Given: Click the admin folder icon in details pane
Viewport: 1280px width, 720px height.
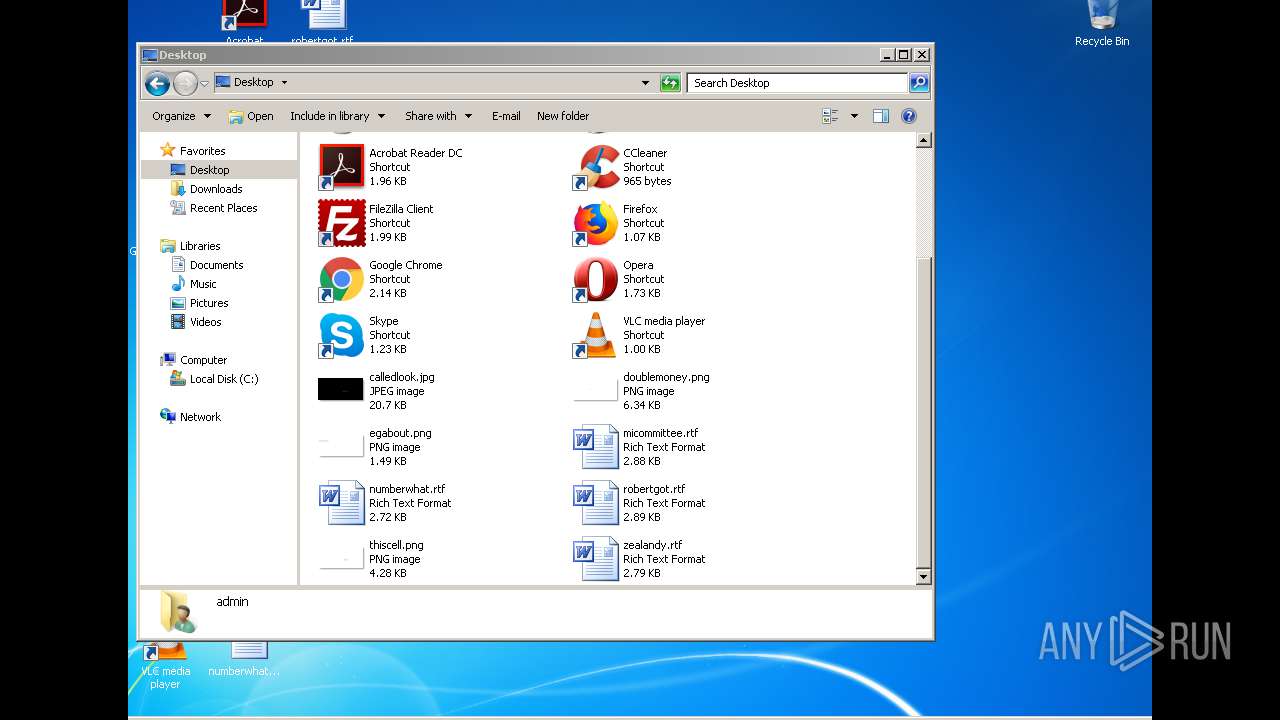Looking at the screenshot, I should [x=178, y=612].
